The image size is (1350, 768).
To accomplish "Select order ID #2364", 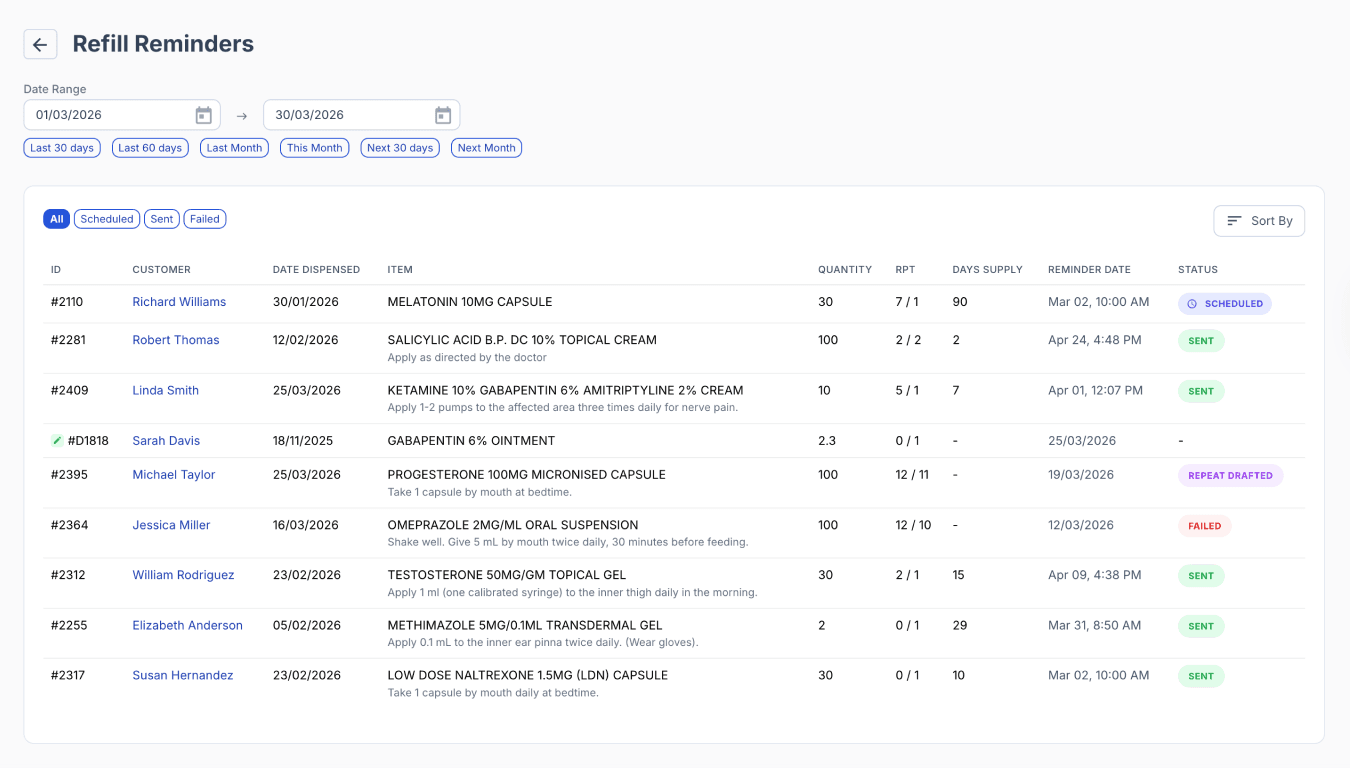I will 69,525.
